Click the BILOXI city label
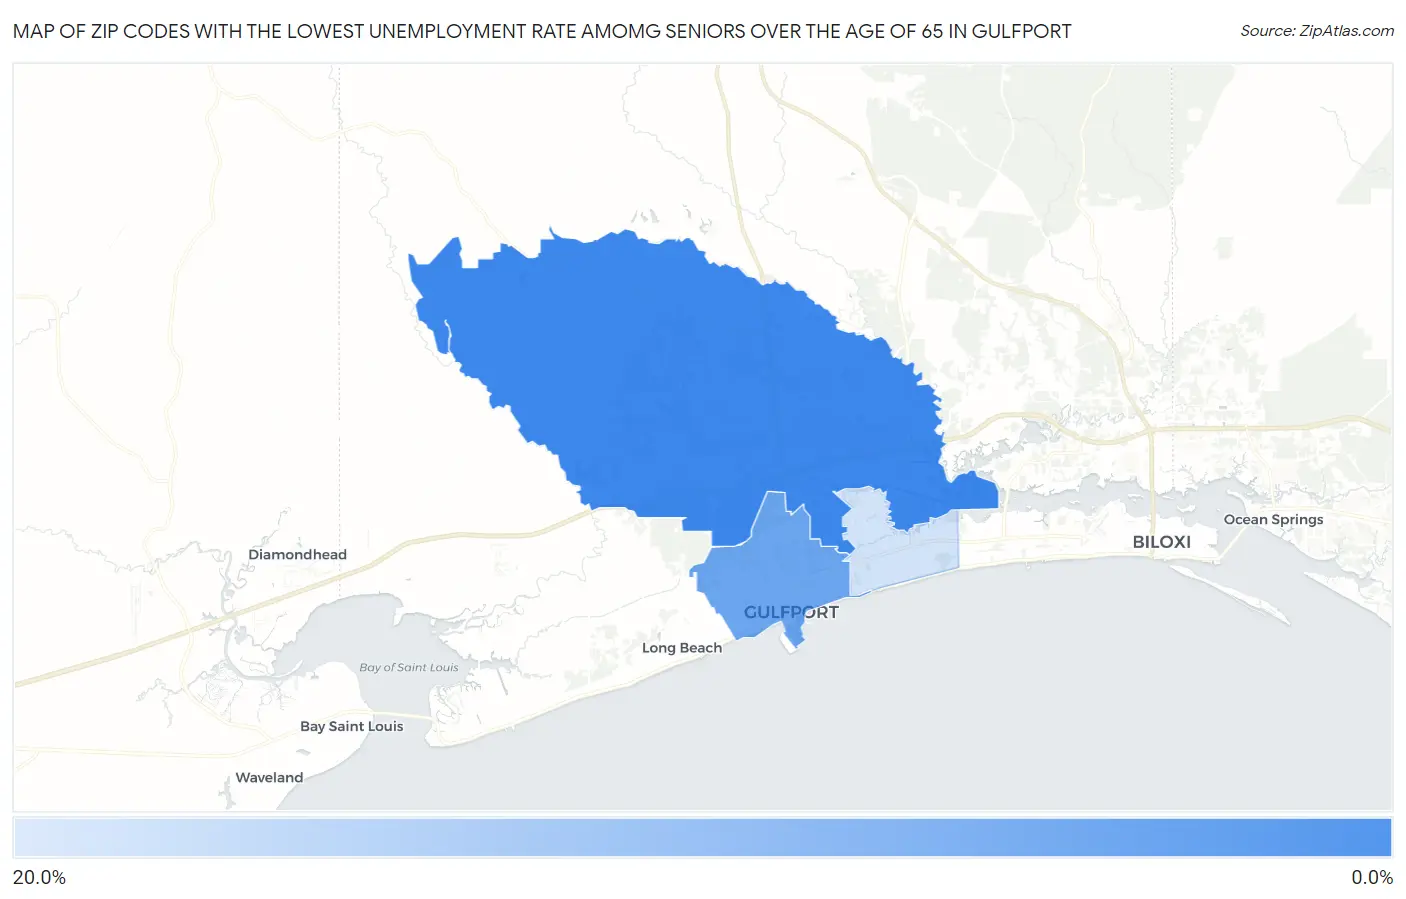This screenshot has height=899, width=1406. click(x=1161, y=542)
